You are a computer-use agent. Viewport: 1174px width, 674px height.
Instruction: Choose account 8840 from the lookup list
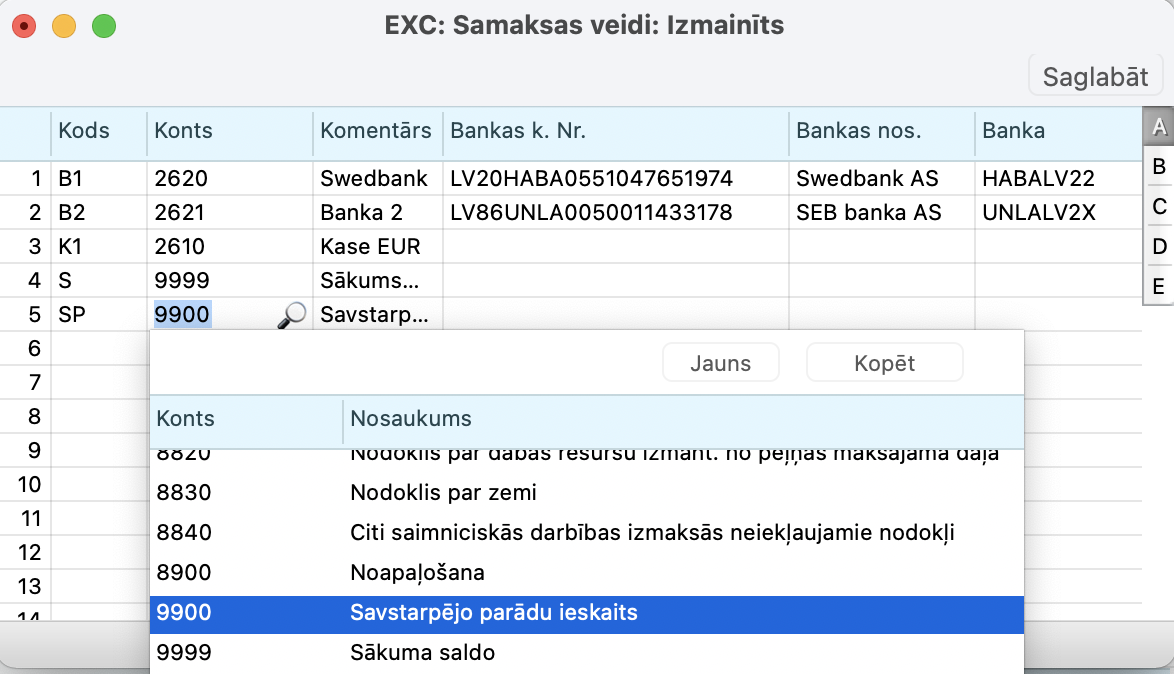point(586,533)
